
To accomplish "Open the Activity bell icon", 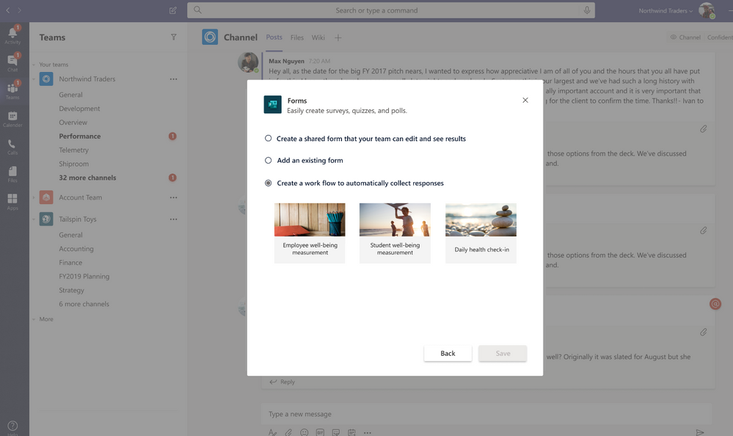I will coord(13,34).
